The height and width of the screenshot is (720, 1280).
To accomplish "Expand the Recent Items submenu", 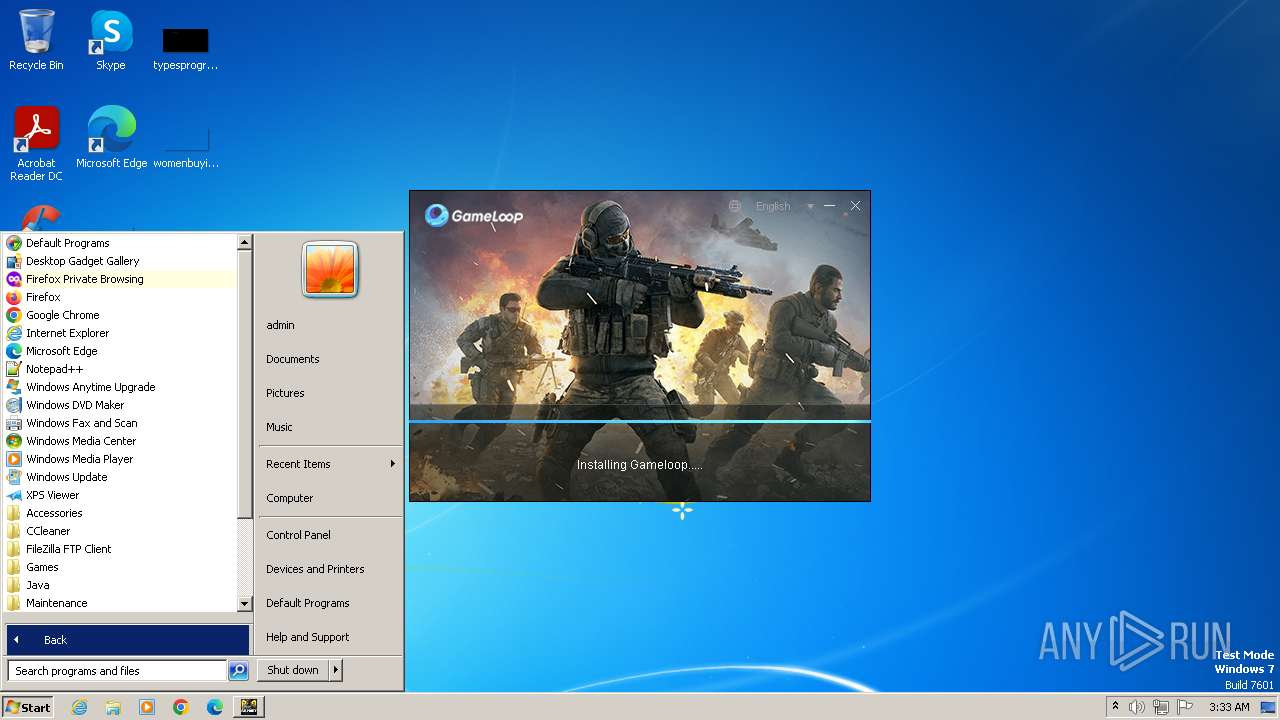I will (x=329, y=464).
